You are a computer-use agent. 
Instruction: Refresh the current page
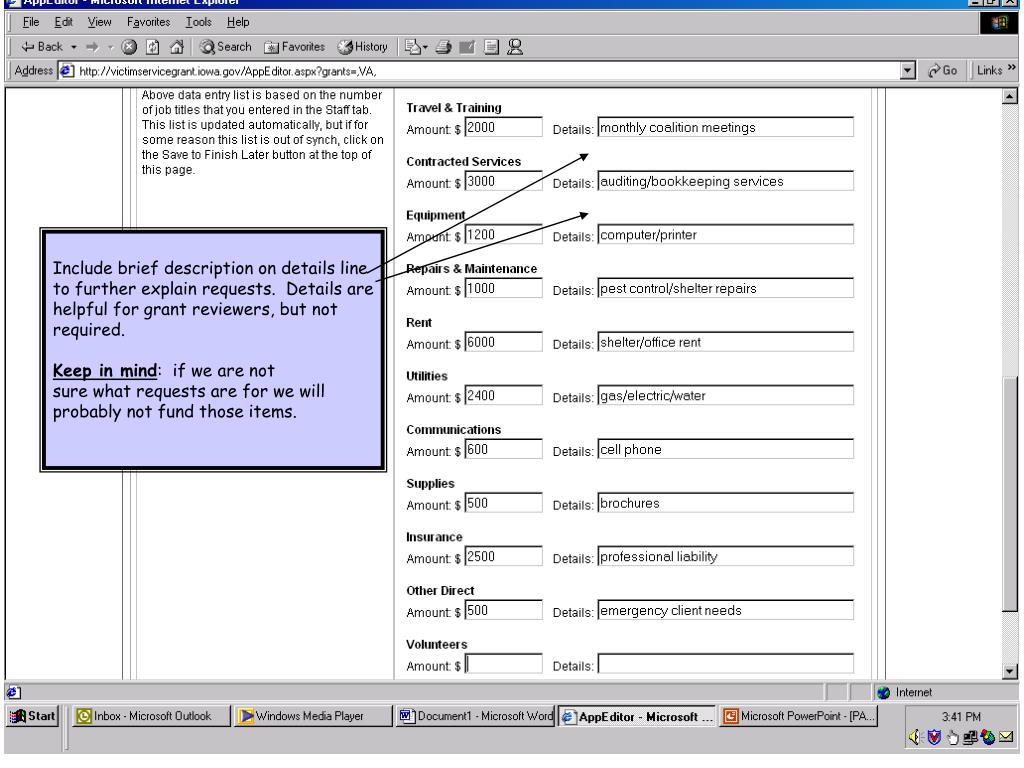tap(153, 47)
